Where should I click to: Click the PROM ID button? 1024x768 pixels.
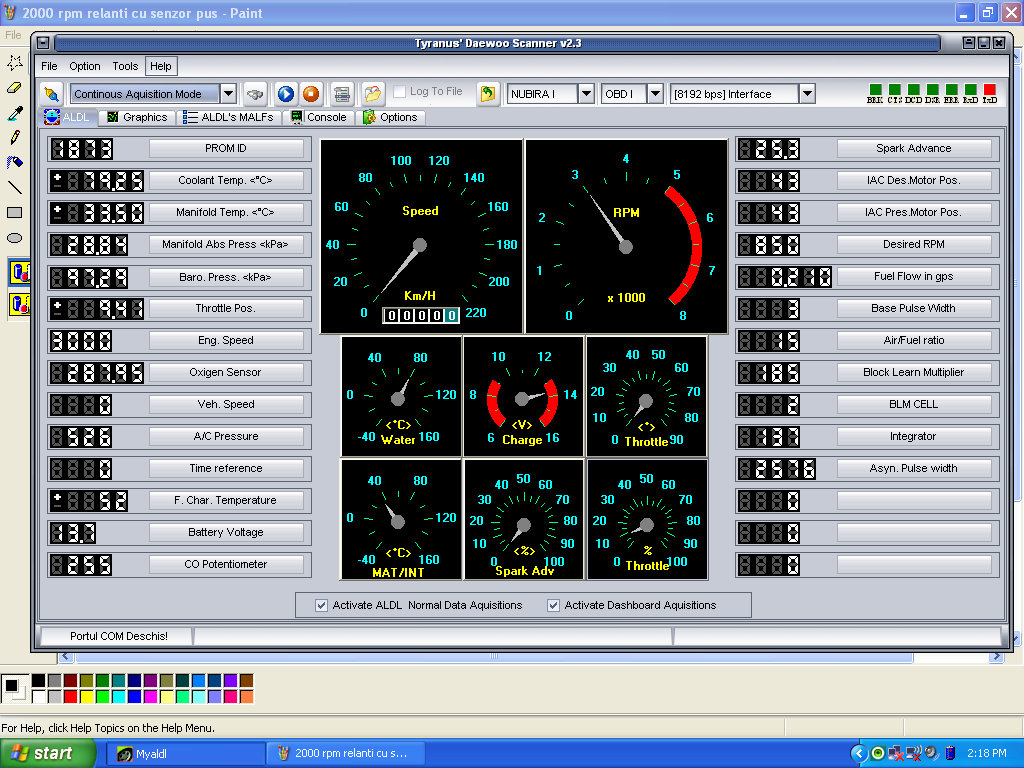point(226,148)
